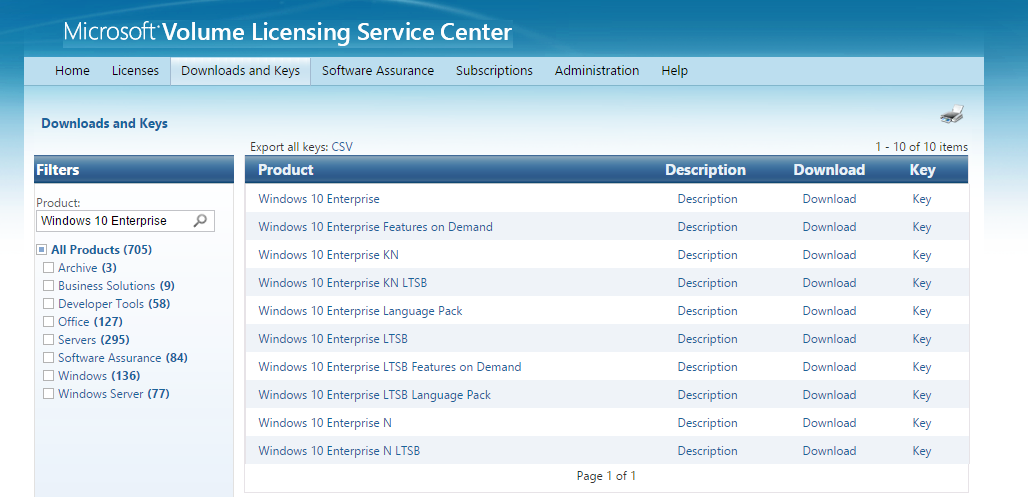Check the Servers filter checkbox
This screenshot has width=1028, height=497.
48,340
